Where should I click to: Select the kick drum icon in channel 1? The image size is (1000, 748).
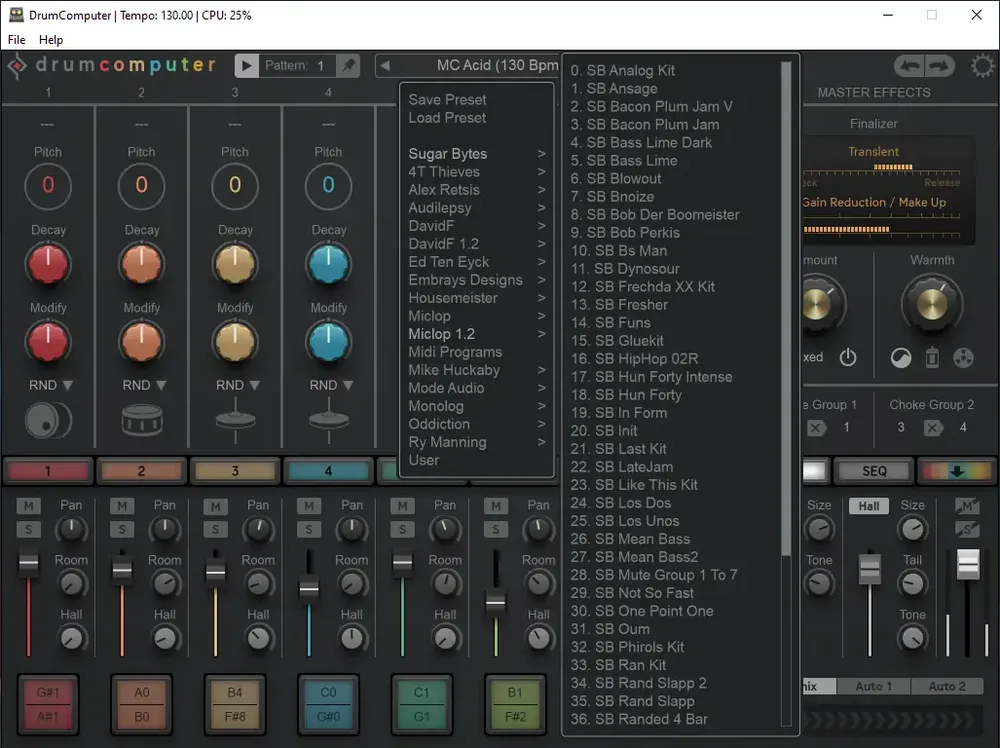coord(48,421)
